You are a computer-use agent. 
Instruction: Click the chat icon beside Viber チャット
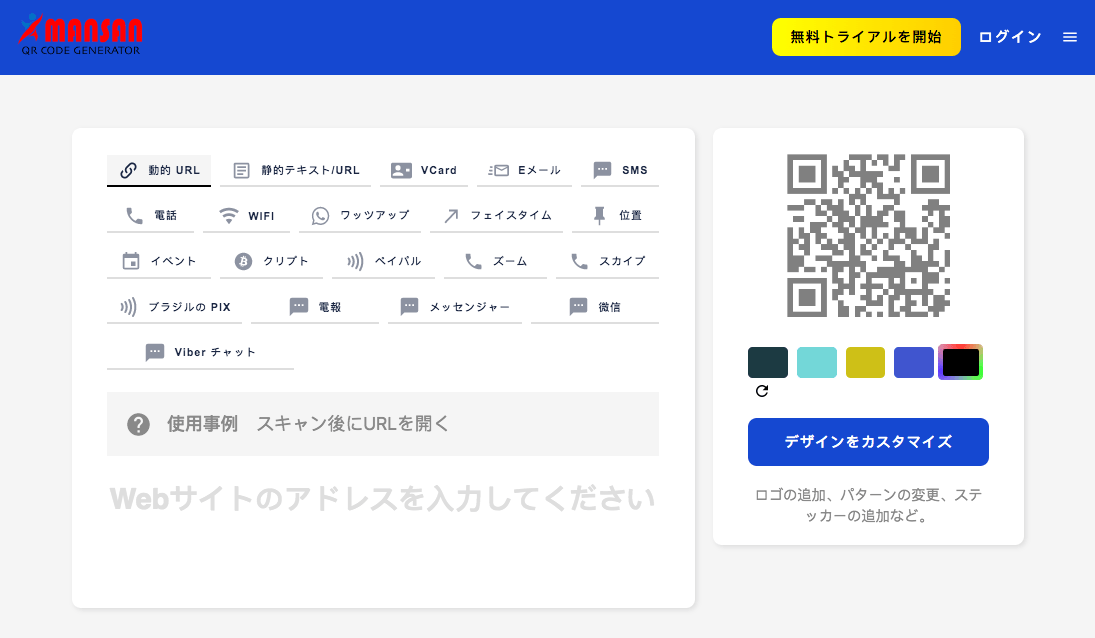click(x=154, y=353)
